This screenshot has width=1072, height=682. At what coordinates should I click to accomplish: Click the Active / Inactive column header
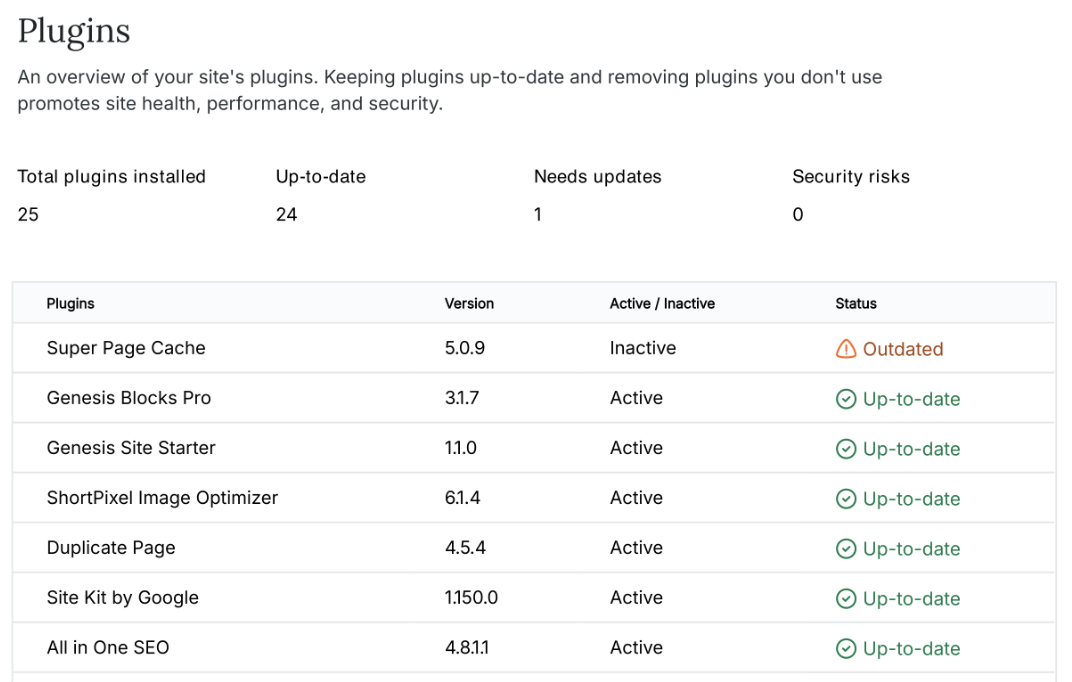662,303
